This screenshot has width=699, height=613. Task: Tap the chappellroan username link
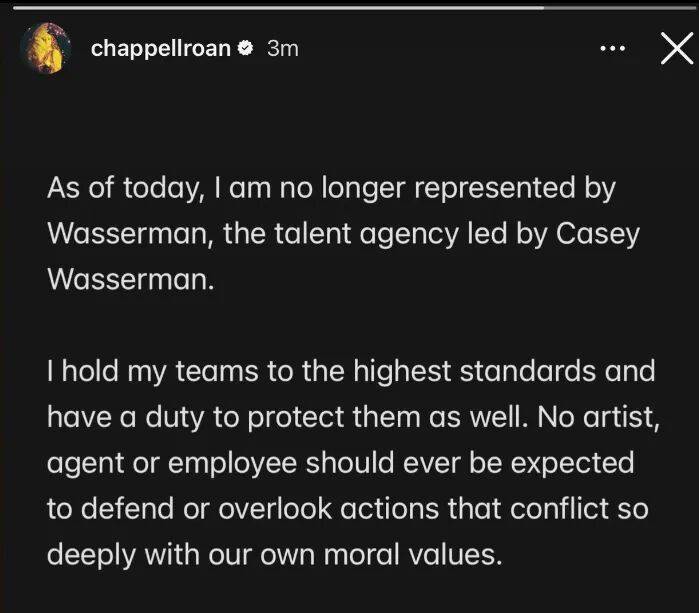click(x=161, y=48)
